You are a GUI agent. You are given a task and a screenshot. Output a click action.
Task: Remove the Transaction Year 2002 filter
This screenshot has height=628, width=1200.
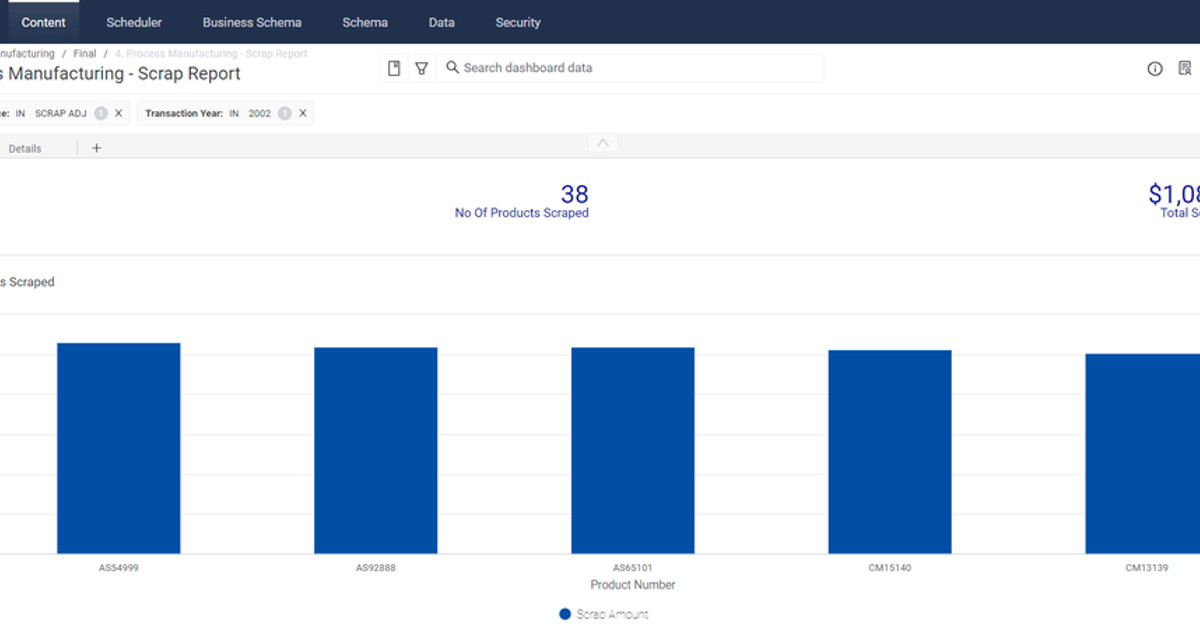coord(303,114)
